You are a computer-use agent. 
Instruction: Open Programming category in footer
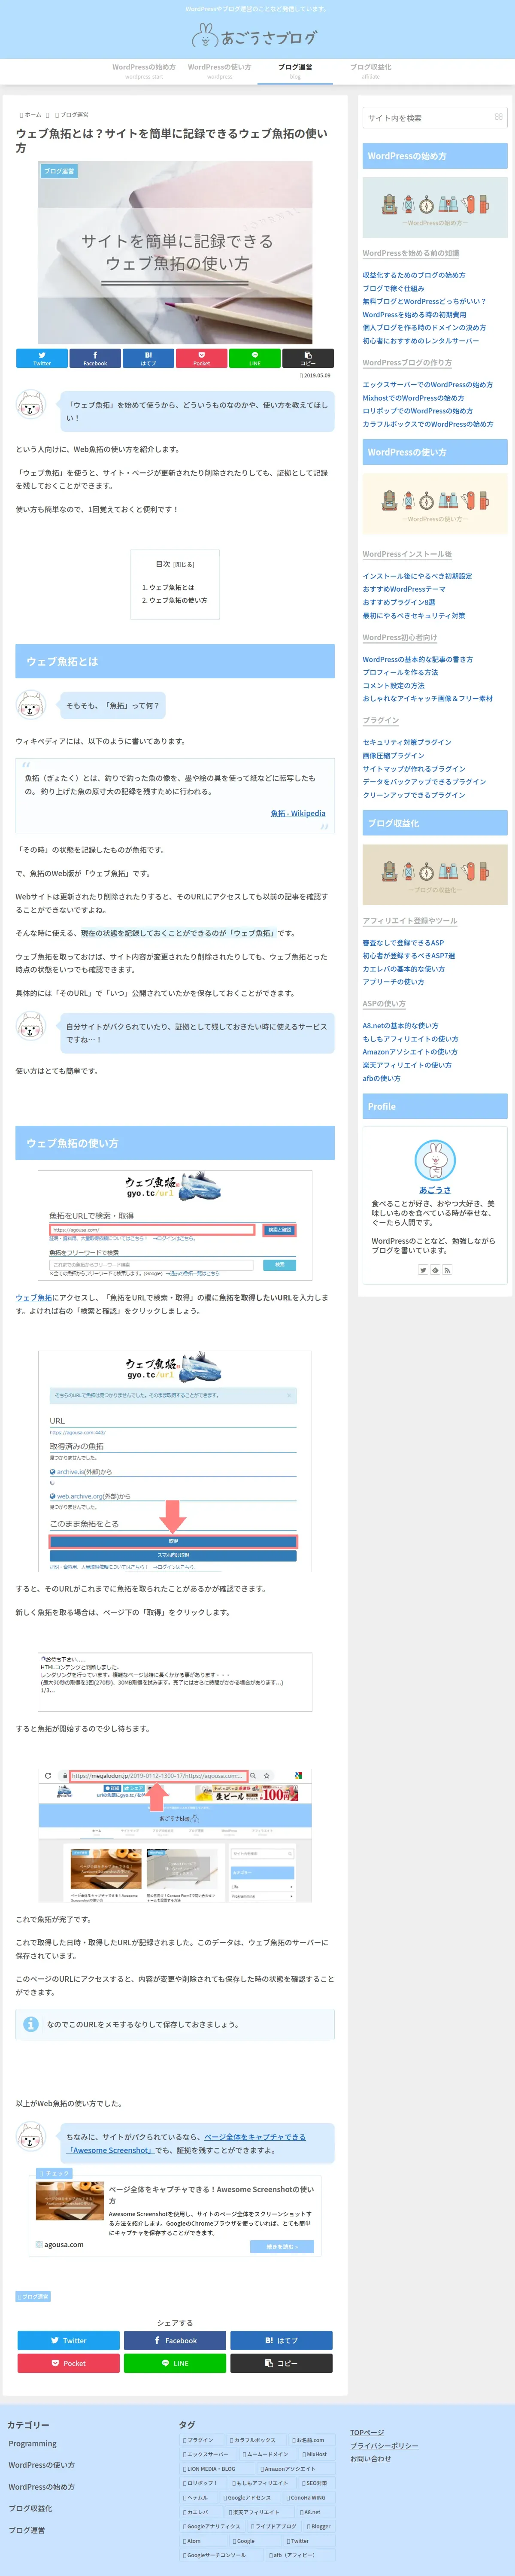click(x=33, y=2444)
